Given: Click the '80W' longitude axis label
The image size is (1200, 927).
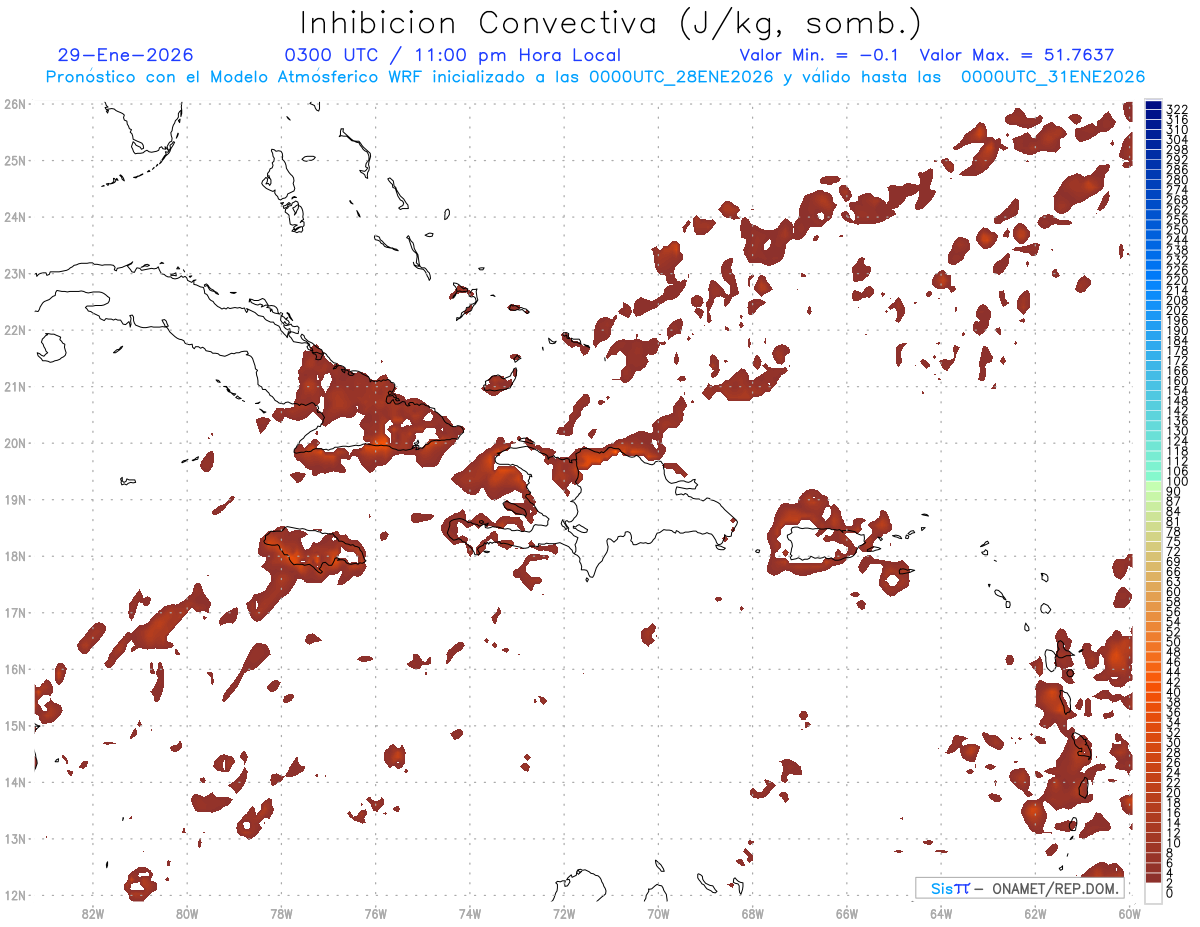Looking at the screenshot, I should pyautogui.click(x=187, y=912).
